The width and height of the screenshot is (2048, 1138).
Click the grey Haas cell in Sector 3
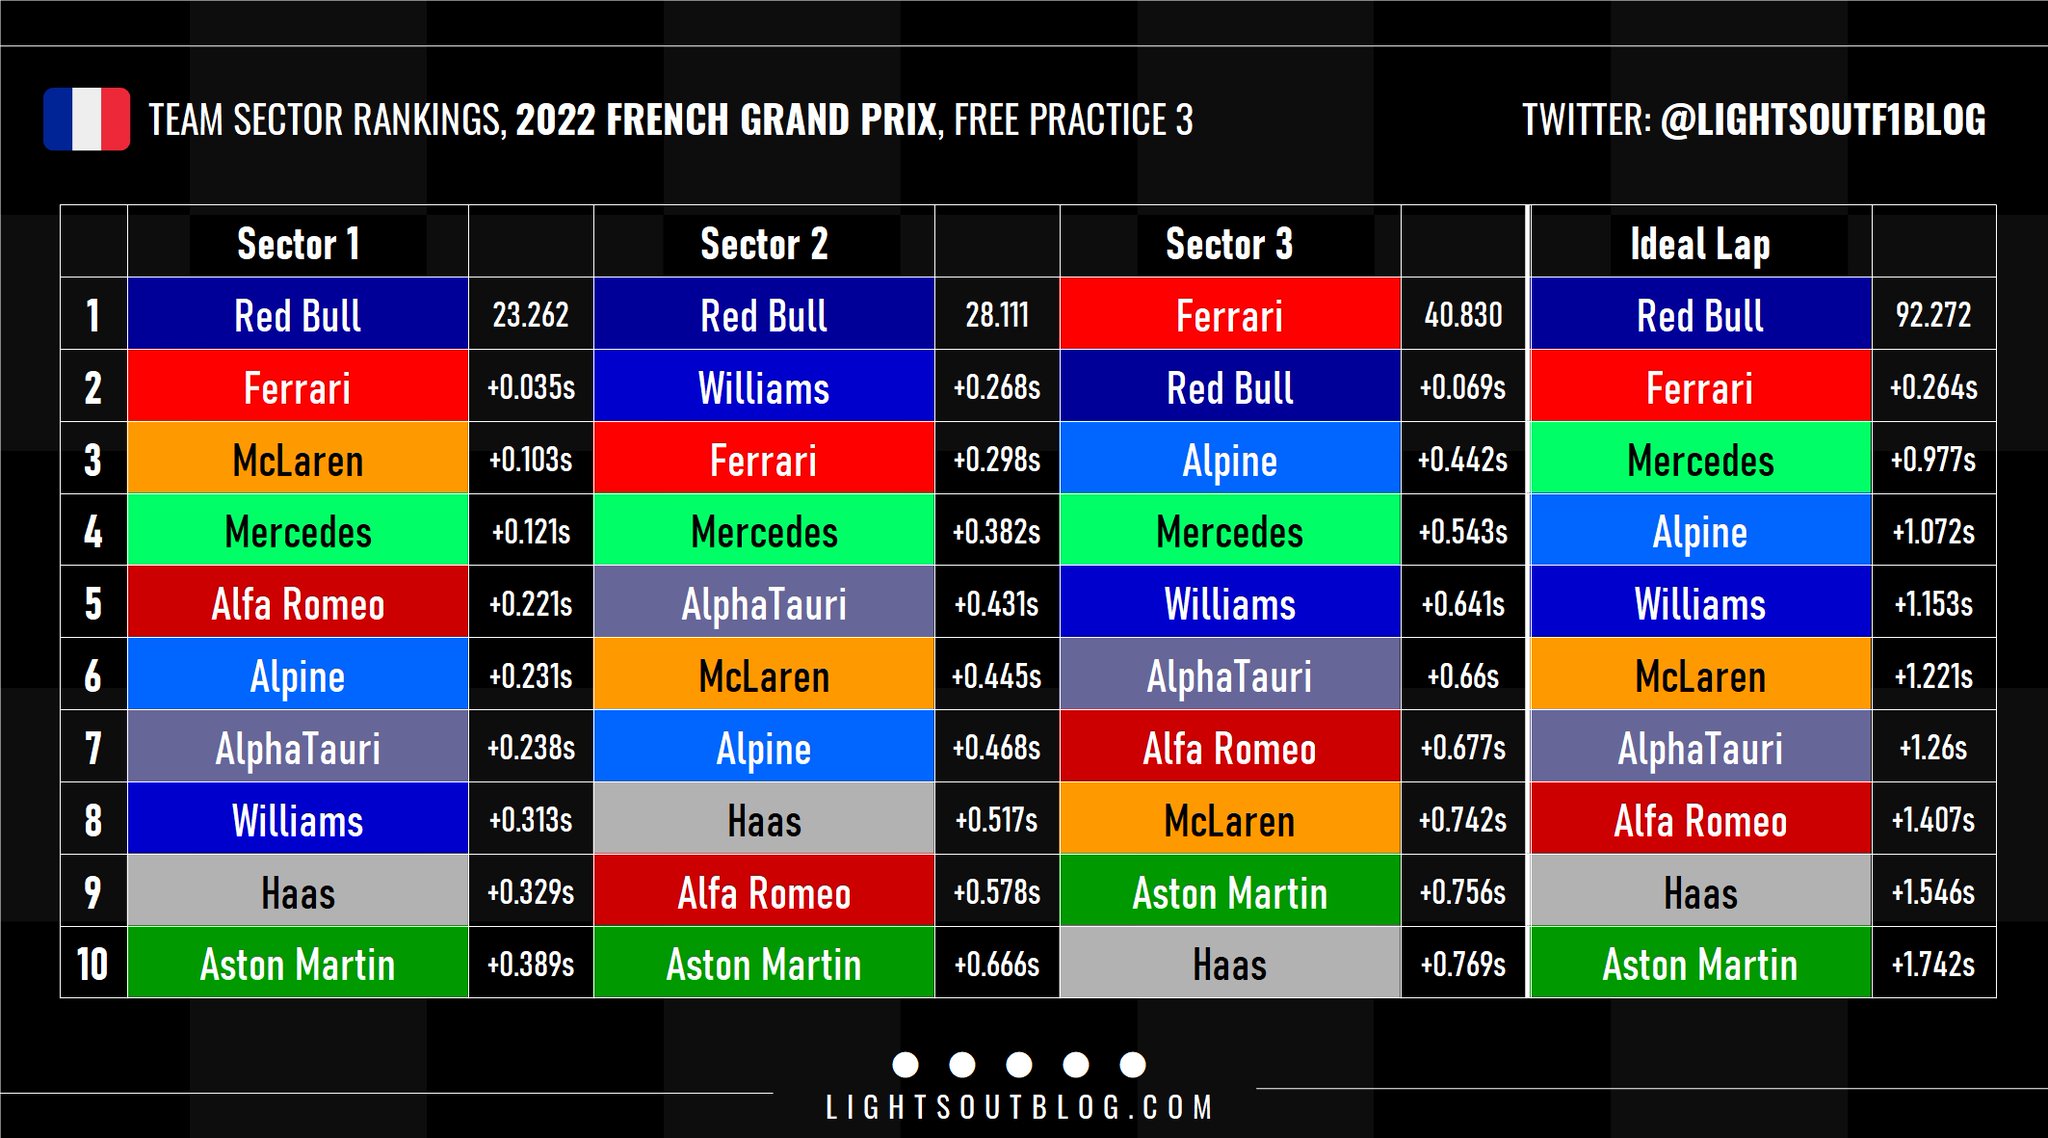point(1230,964)
